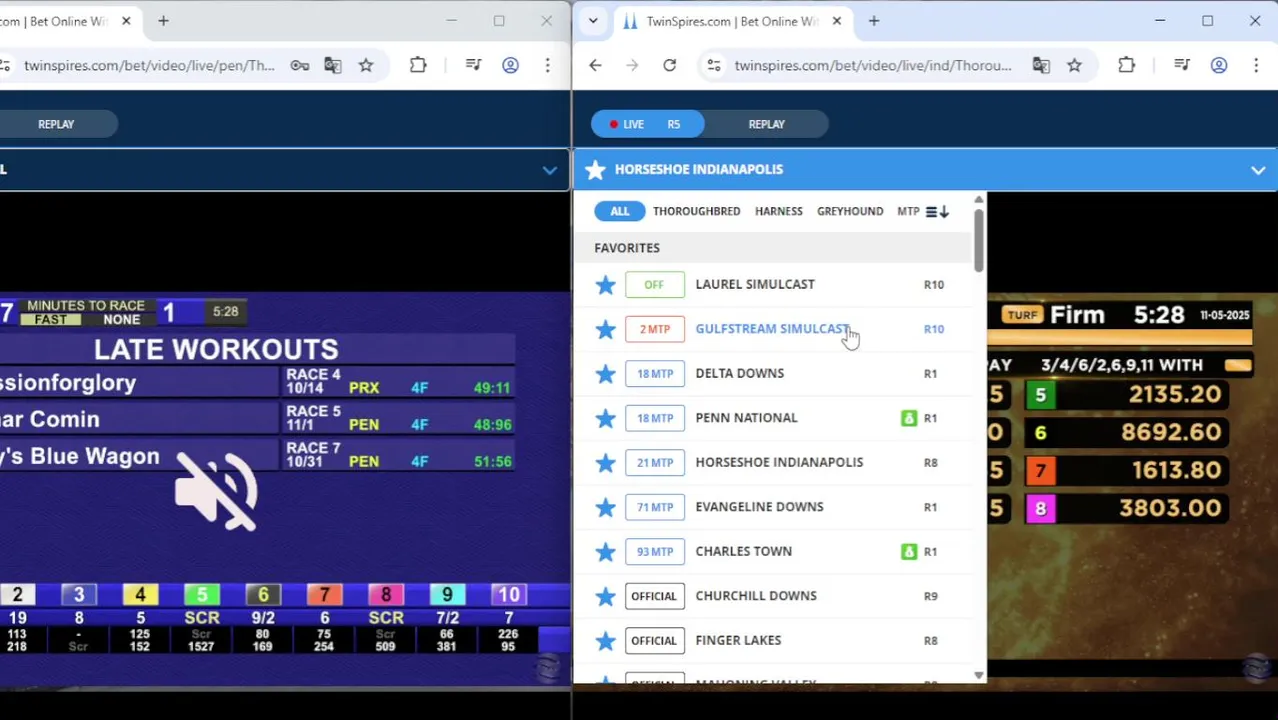
Task: Reload page in right browser window
Action: (670, 65)
